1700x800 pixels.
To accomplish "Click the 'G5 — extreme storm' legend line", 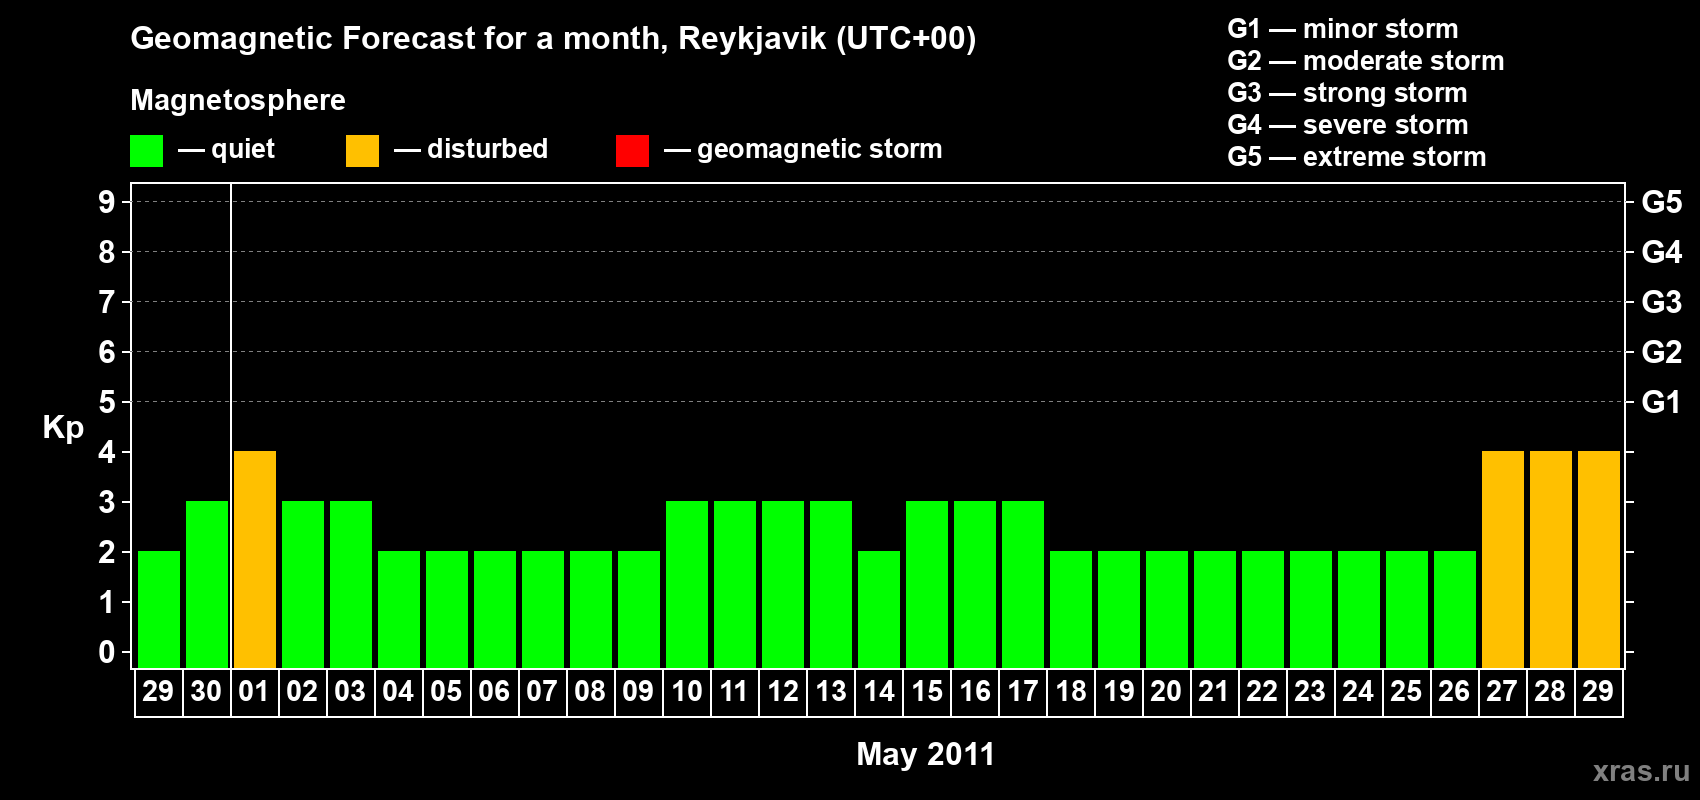I will (1357, 157).
